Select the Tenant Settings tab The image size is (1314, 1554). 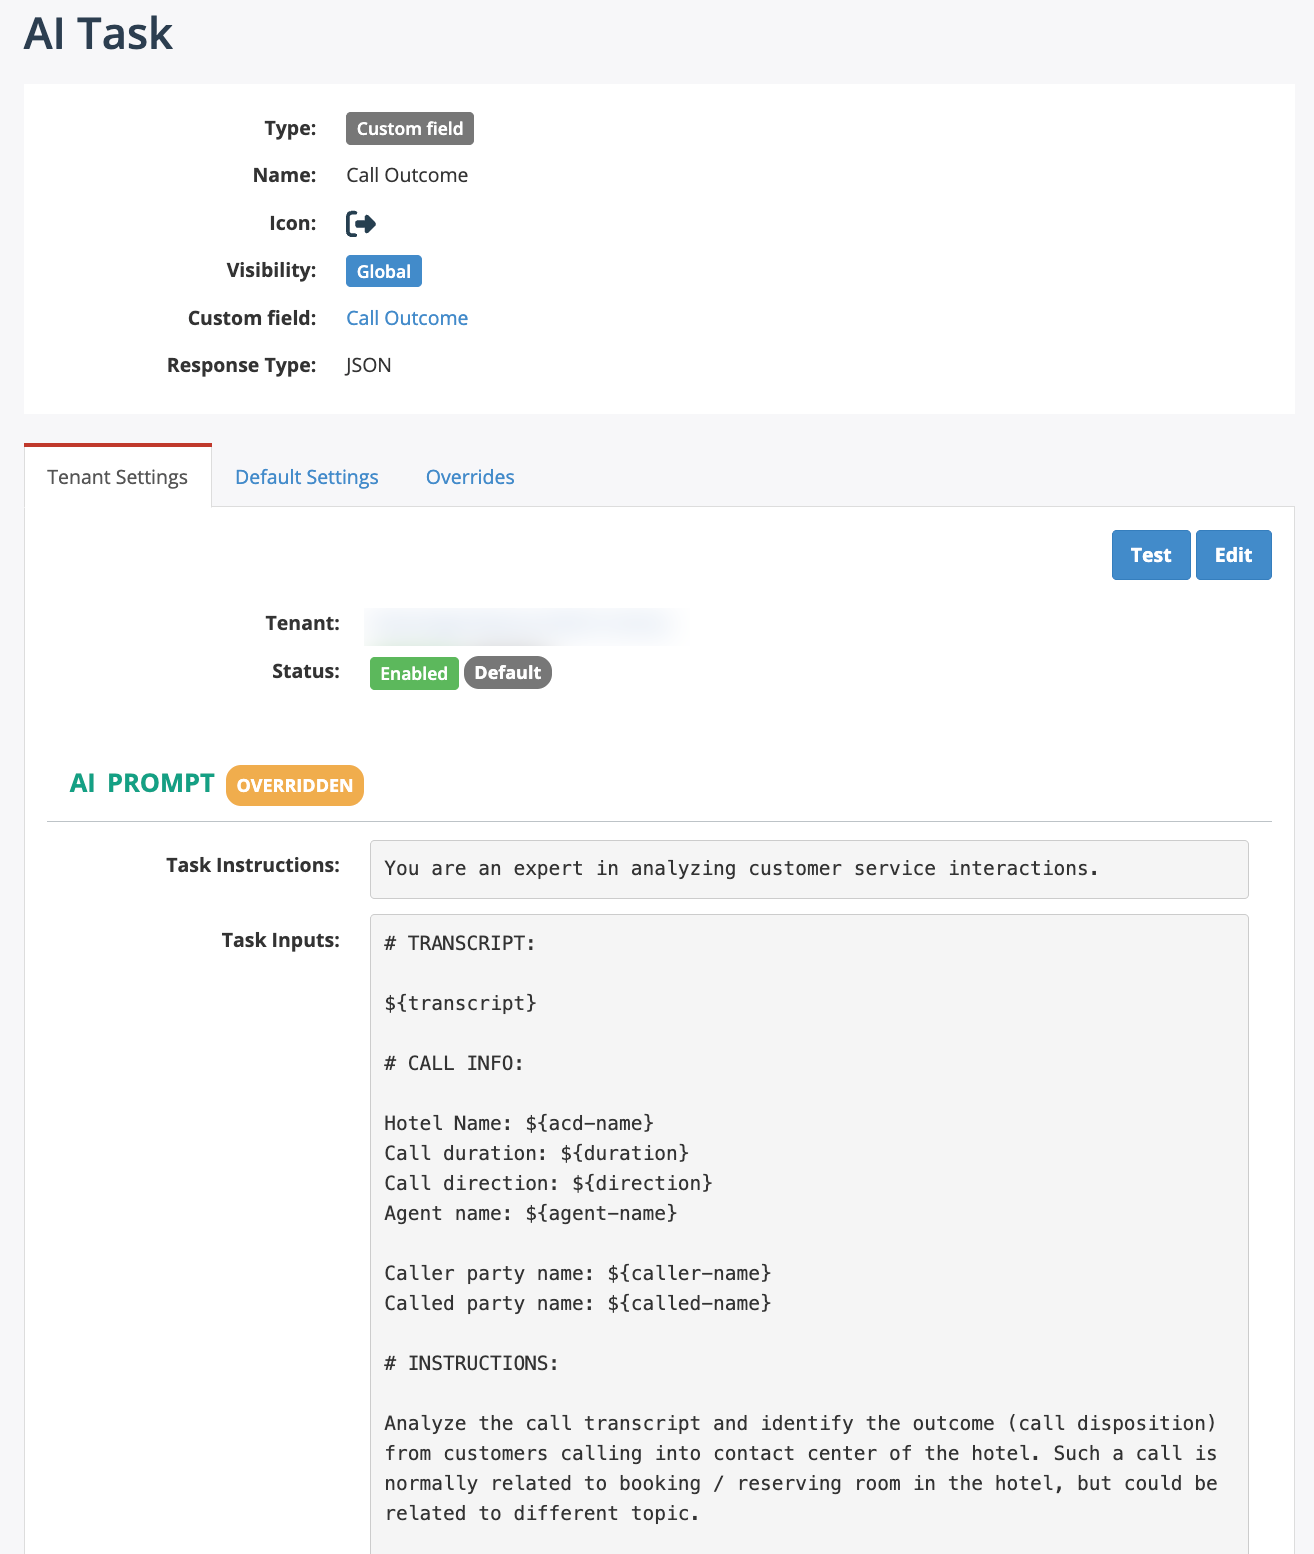click(117, 477)
